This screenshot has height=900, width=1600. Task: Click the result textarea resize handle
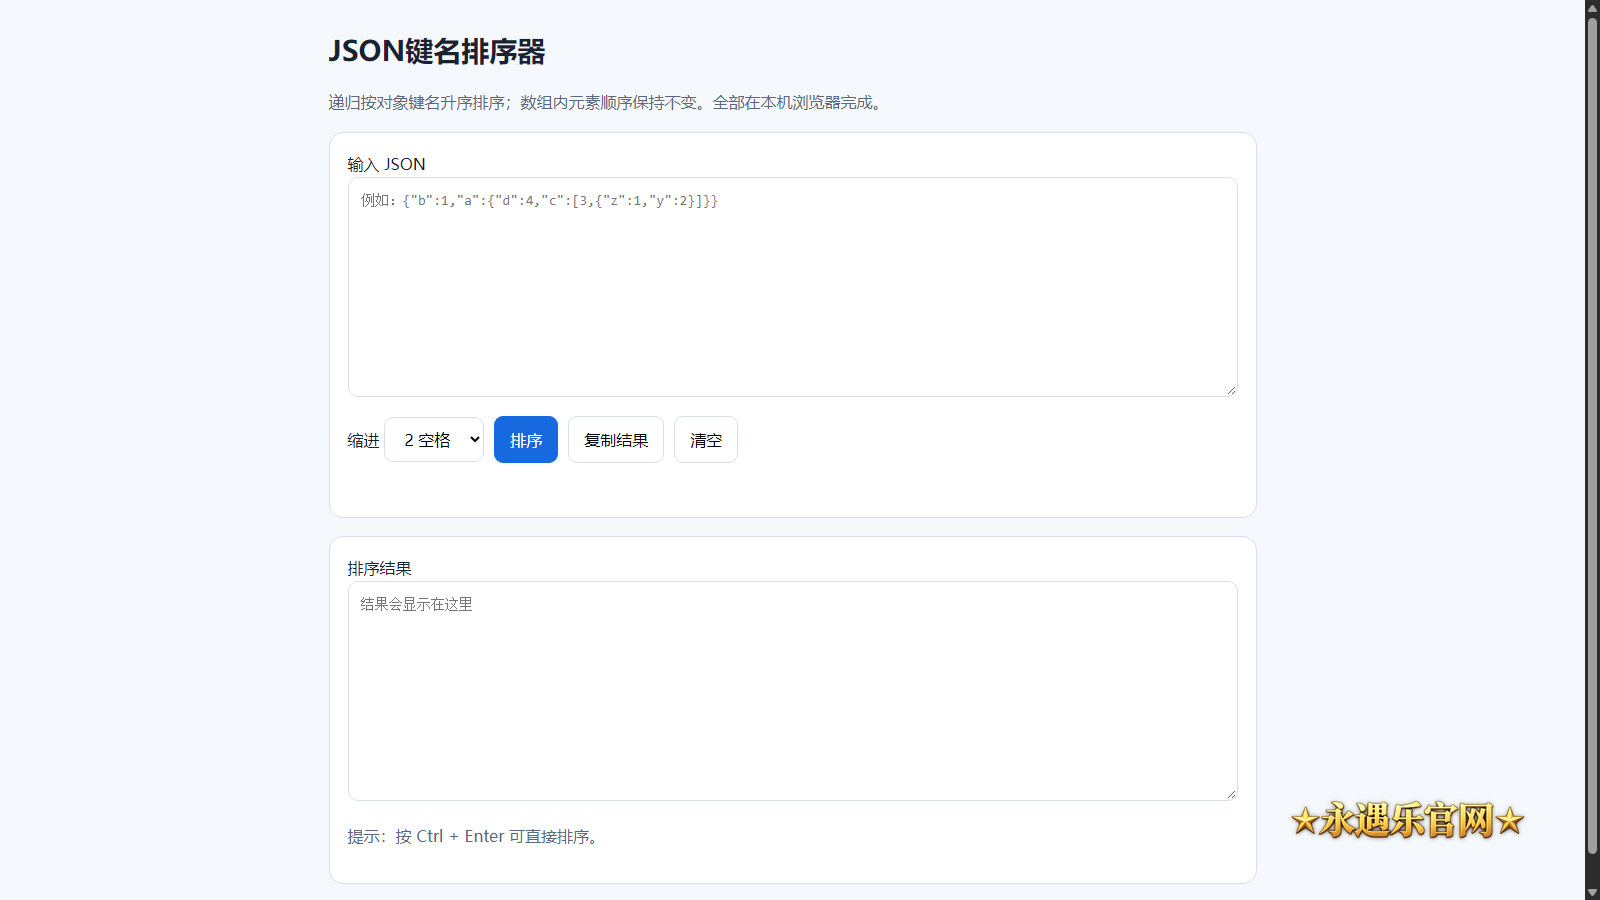[1231, 794]
